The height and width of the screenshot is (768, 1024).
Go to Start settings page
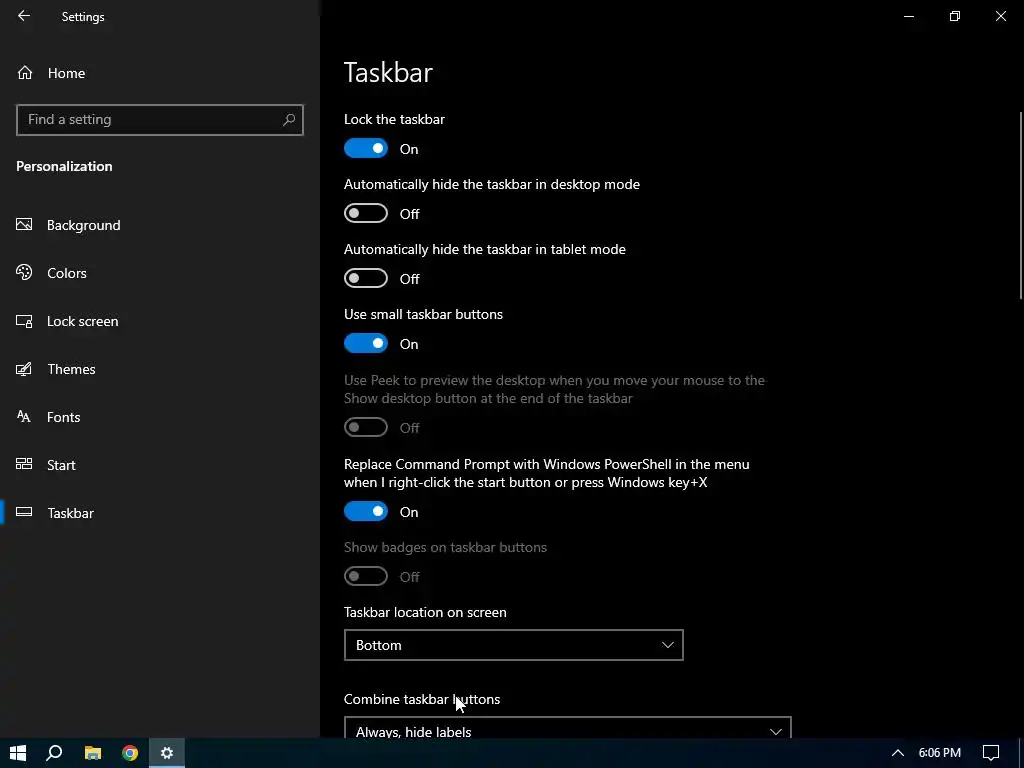(159, 465)
